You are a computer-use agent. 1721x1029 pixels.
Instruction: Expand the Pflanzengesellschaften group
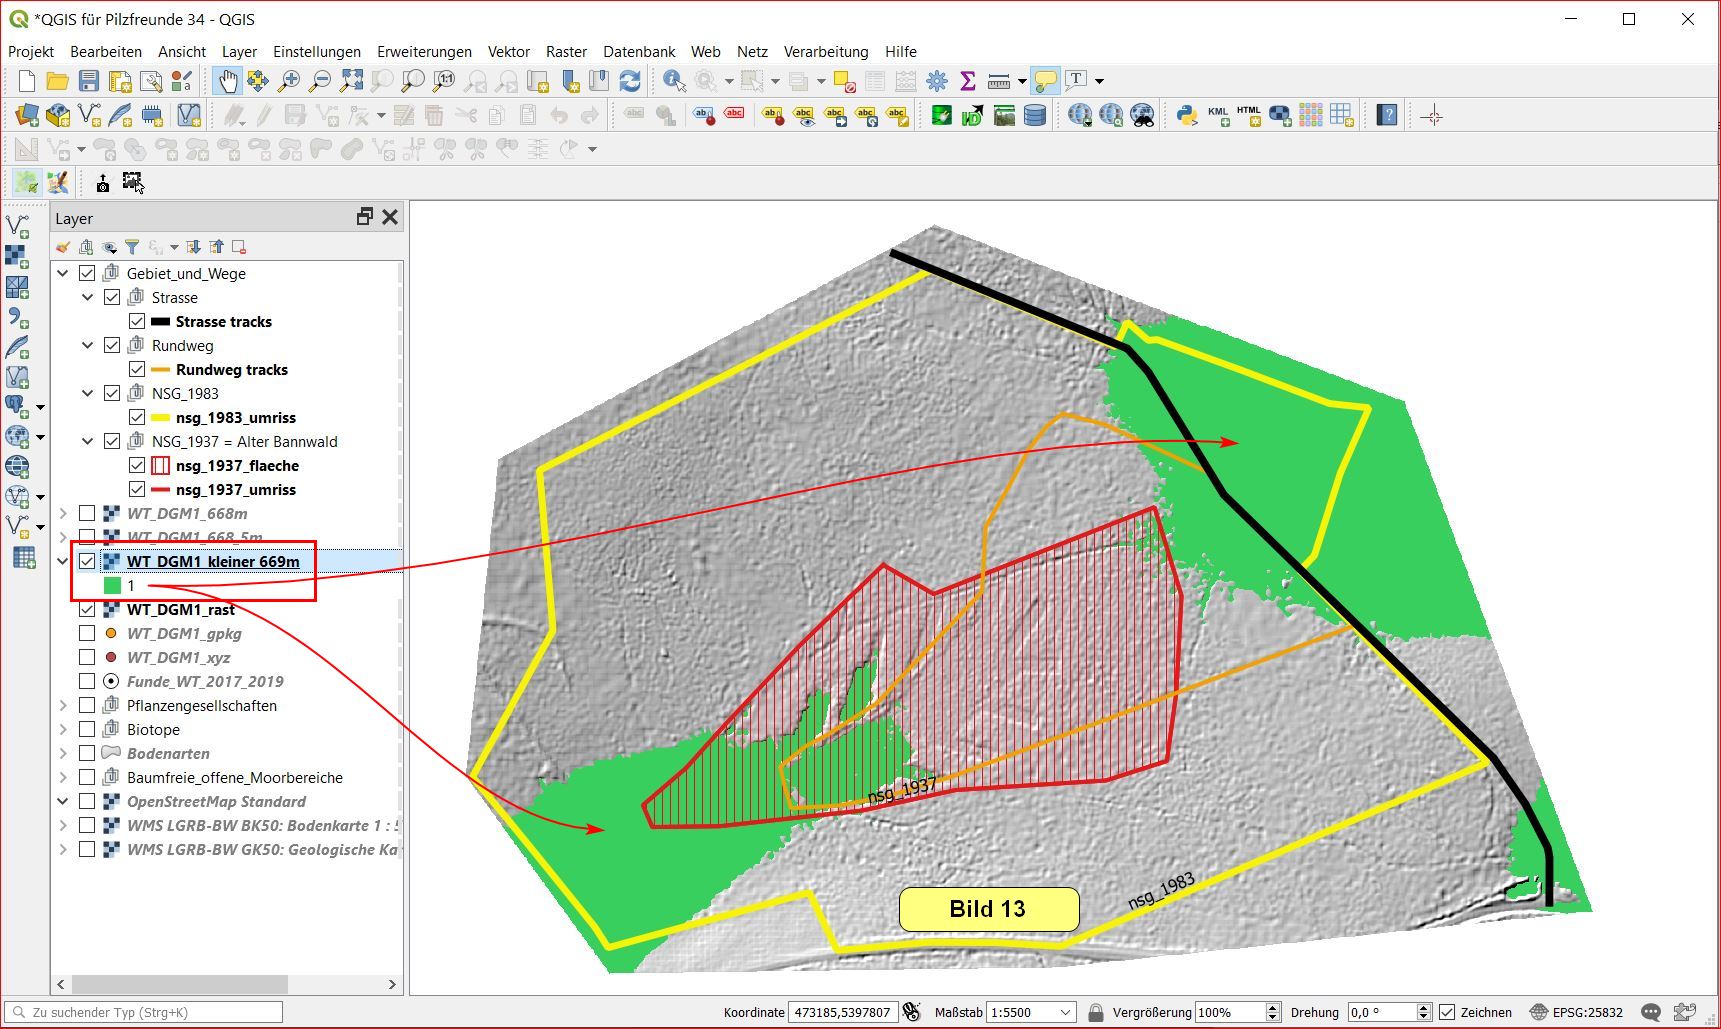(63, 706)
